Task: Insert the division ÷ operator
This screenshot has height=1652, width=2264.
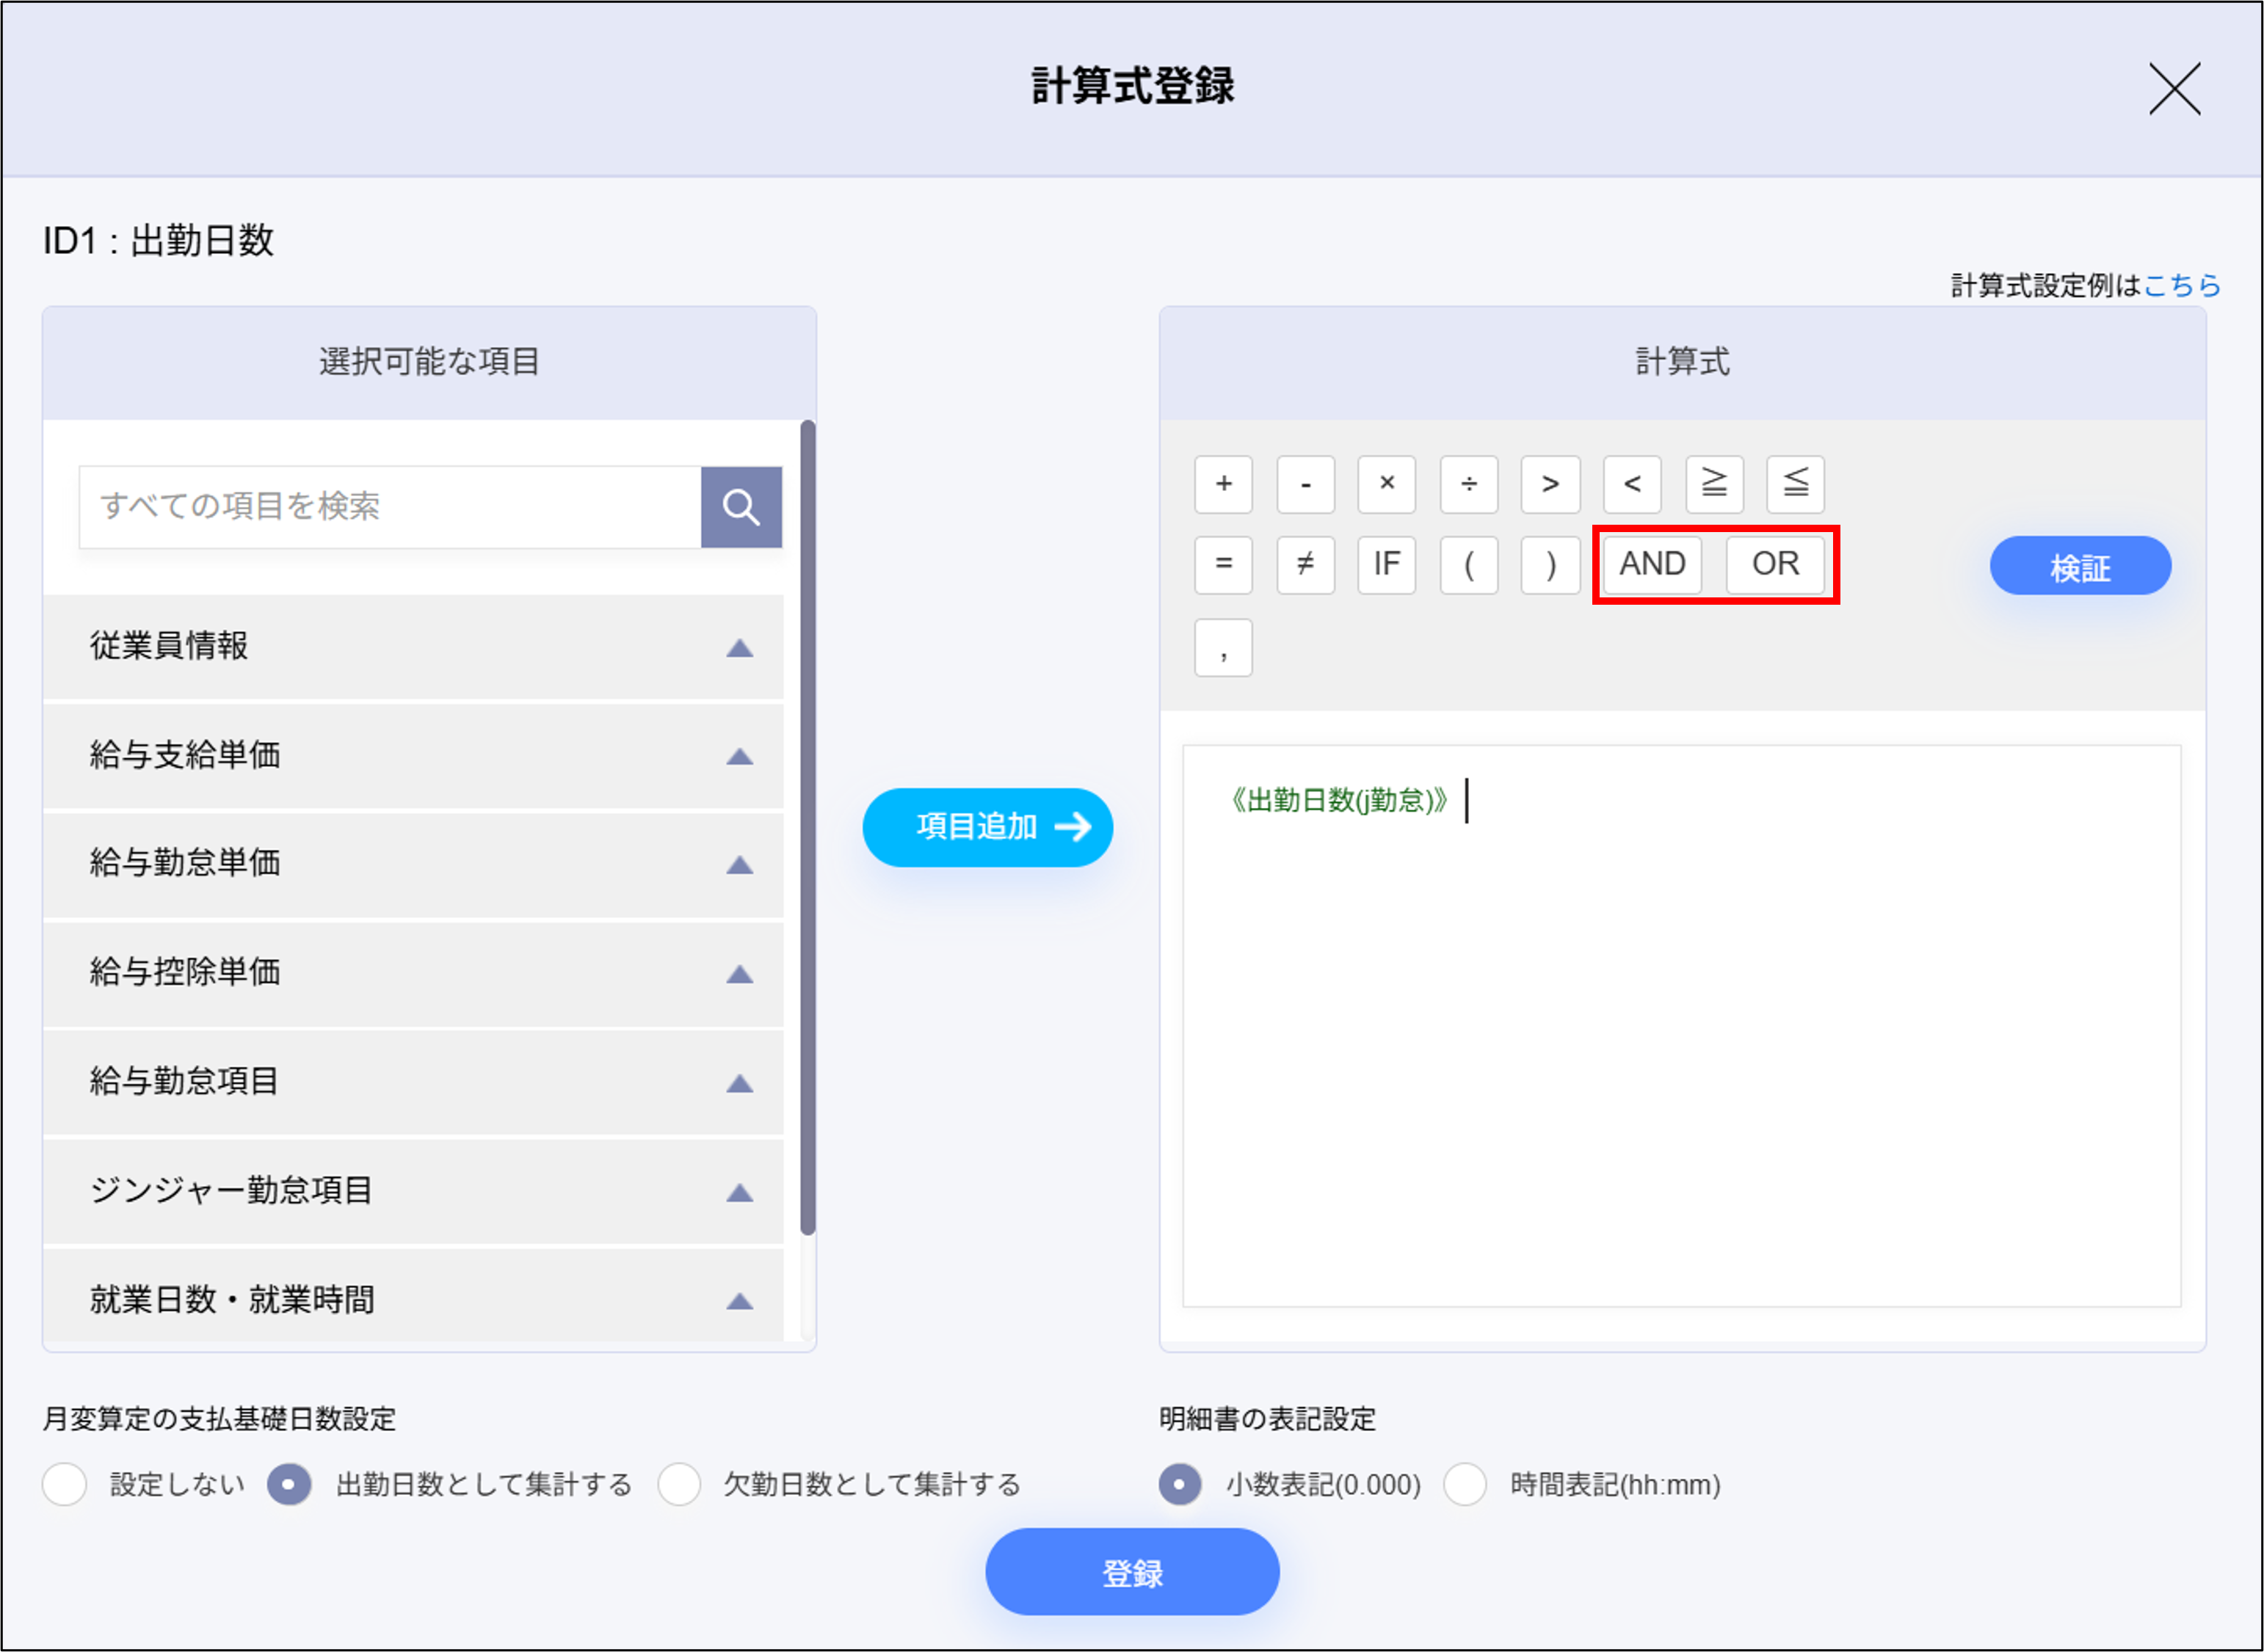Action: (x=1468, y=485)
